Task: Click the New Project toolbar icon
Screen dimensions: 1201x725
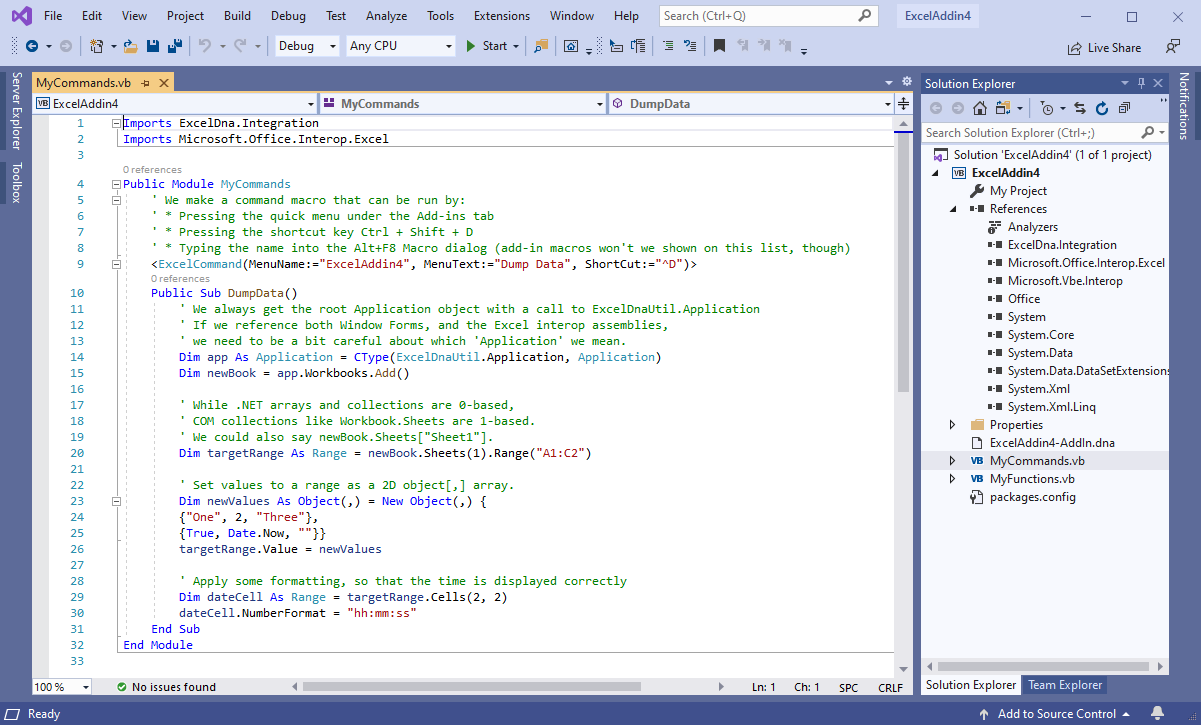Action: (x=97, y=46)
